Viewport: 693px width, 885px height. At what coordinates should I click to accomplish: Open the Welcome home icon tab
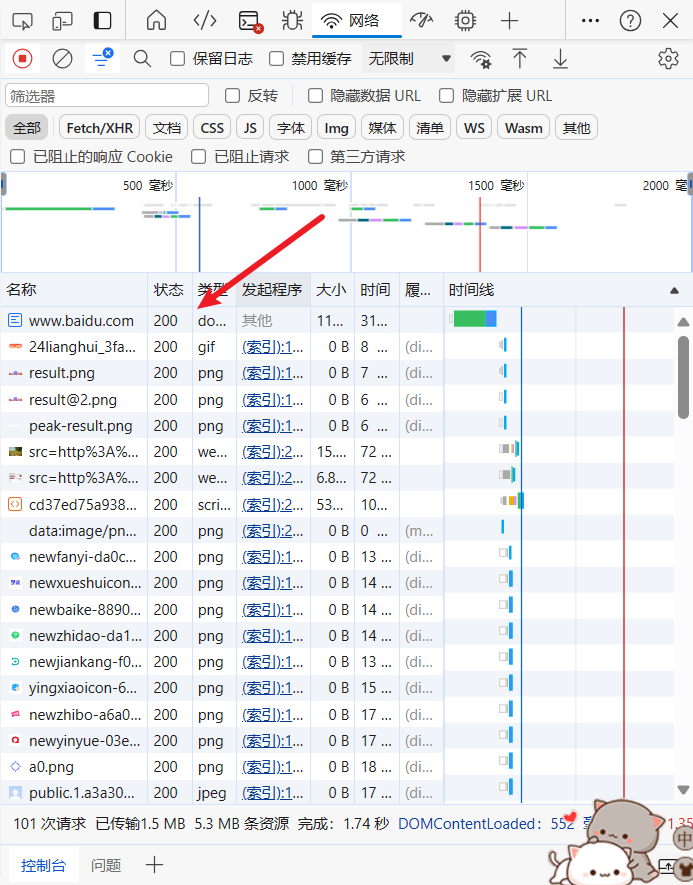coord(156,21)
